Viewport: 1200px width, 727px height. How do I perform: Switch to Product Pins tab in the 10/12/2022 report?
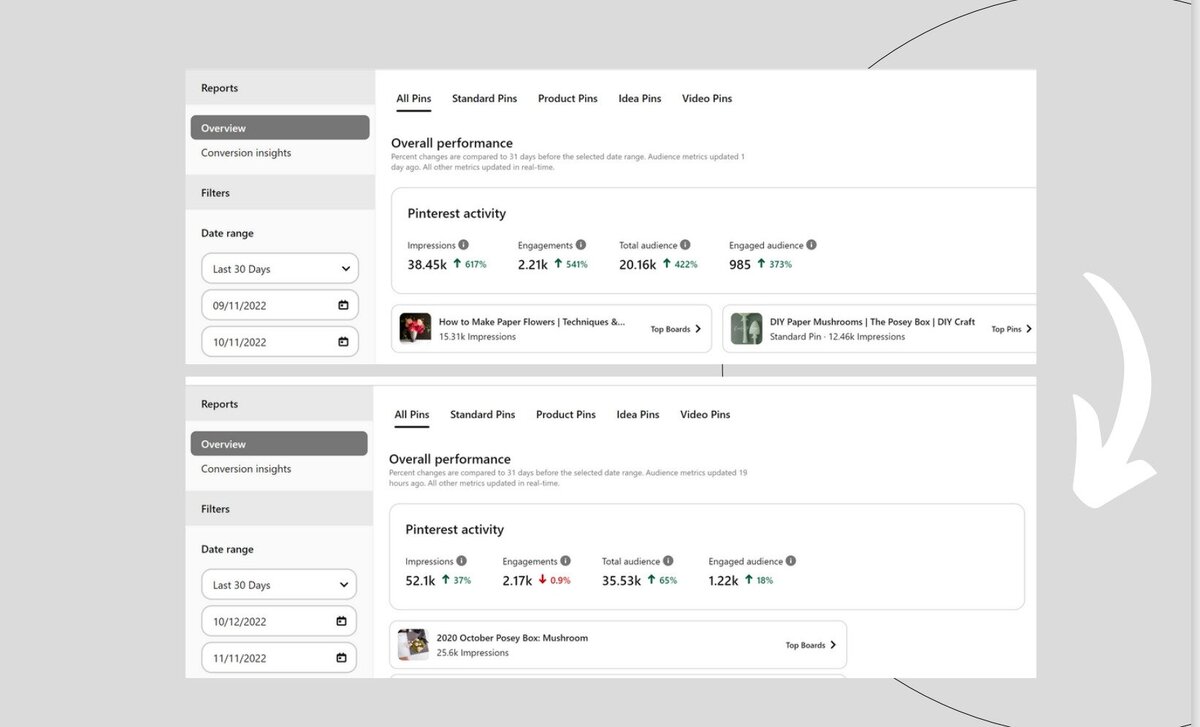click(566, 415)
